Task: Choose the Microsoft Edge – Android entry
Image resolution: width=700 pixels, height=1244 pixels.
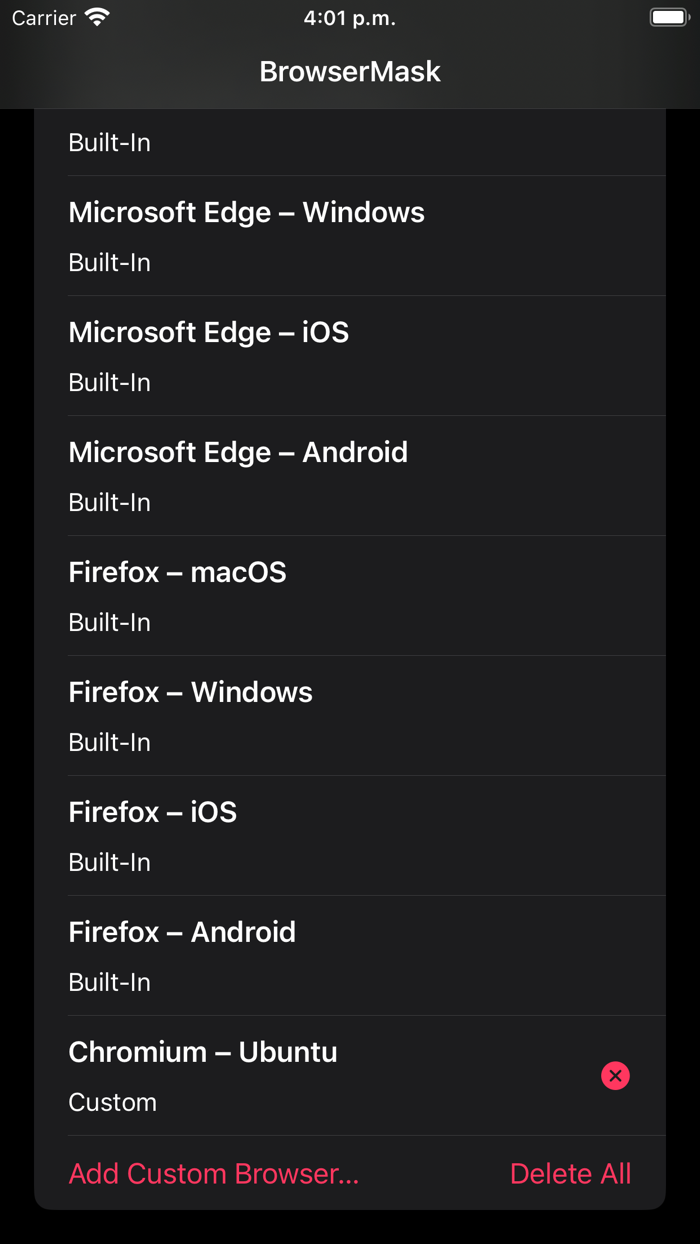Action: pos(238,452)
